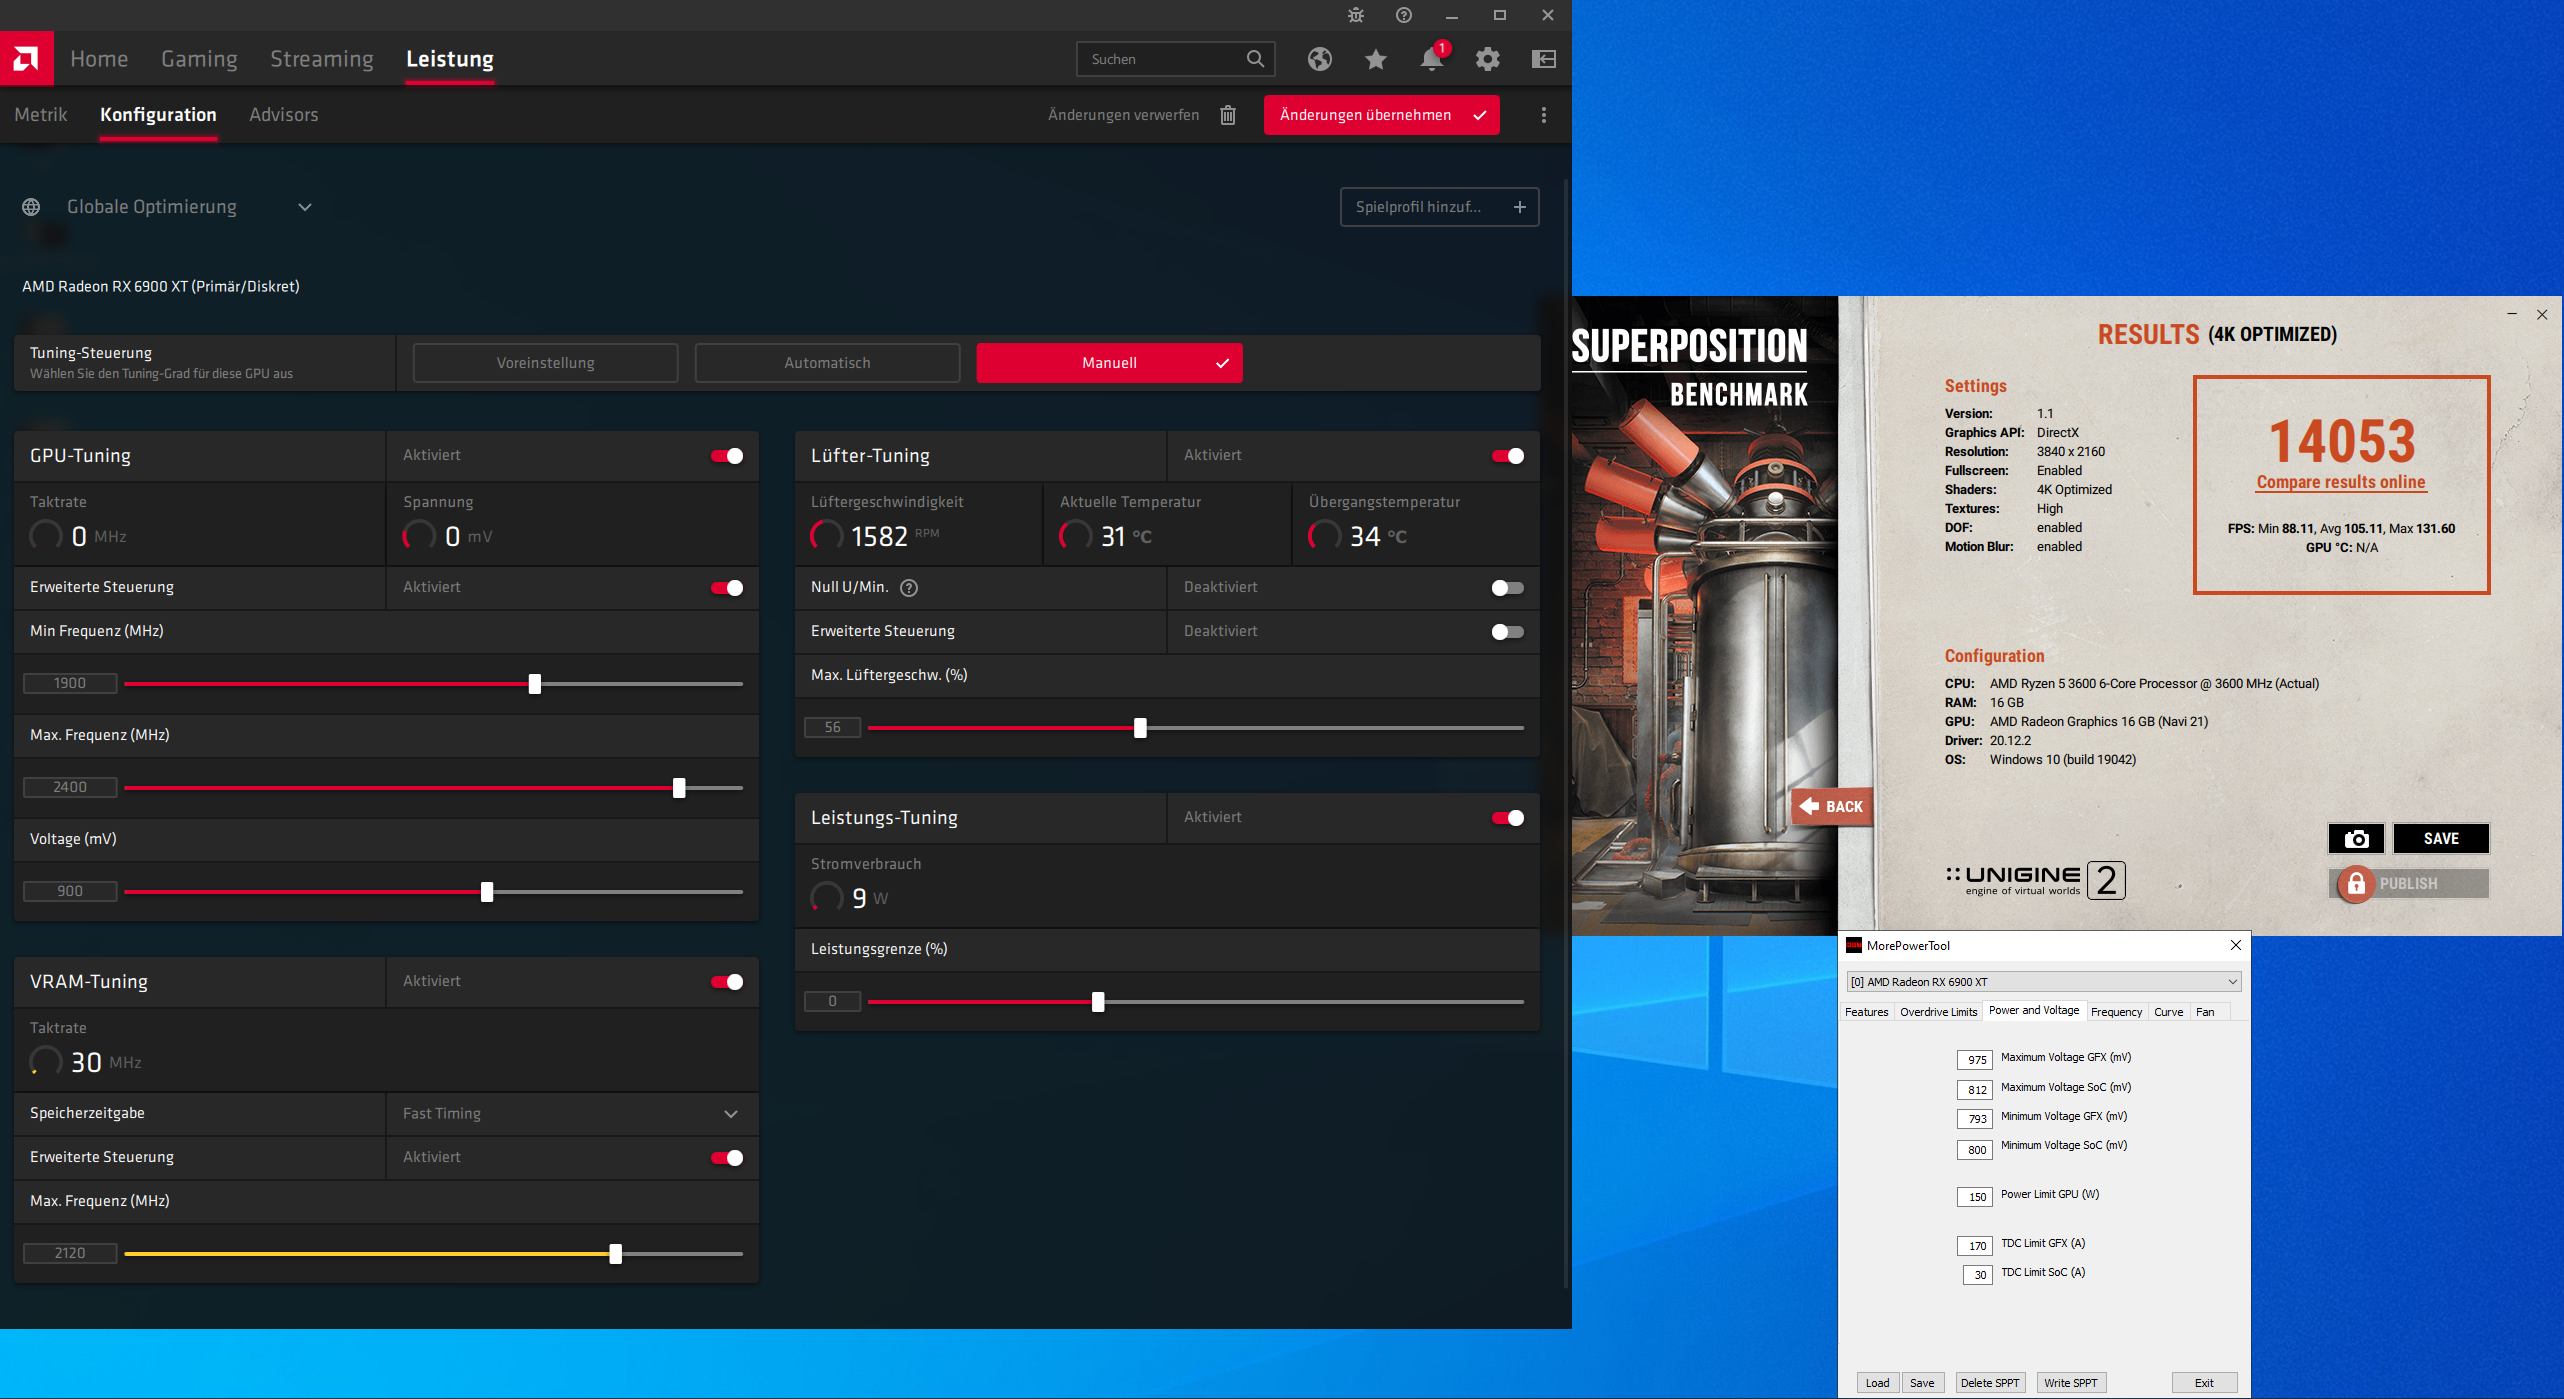Click Compare results online link
The height and width of the screenshot is (1399, 2564).
2340,482
